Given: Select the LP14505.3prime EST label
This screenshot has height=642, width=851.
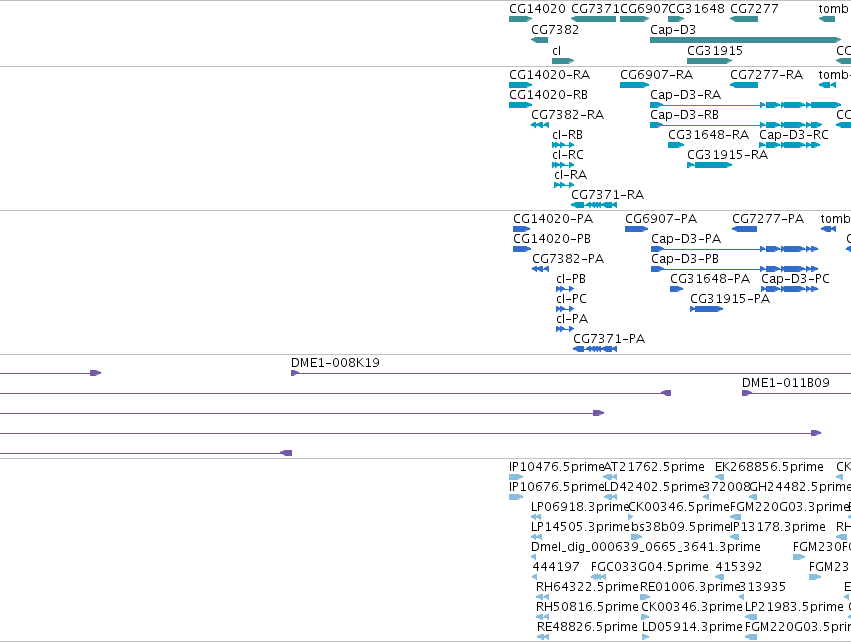Looking at the screenshot, I should click(x=580, y=527).
